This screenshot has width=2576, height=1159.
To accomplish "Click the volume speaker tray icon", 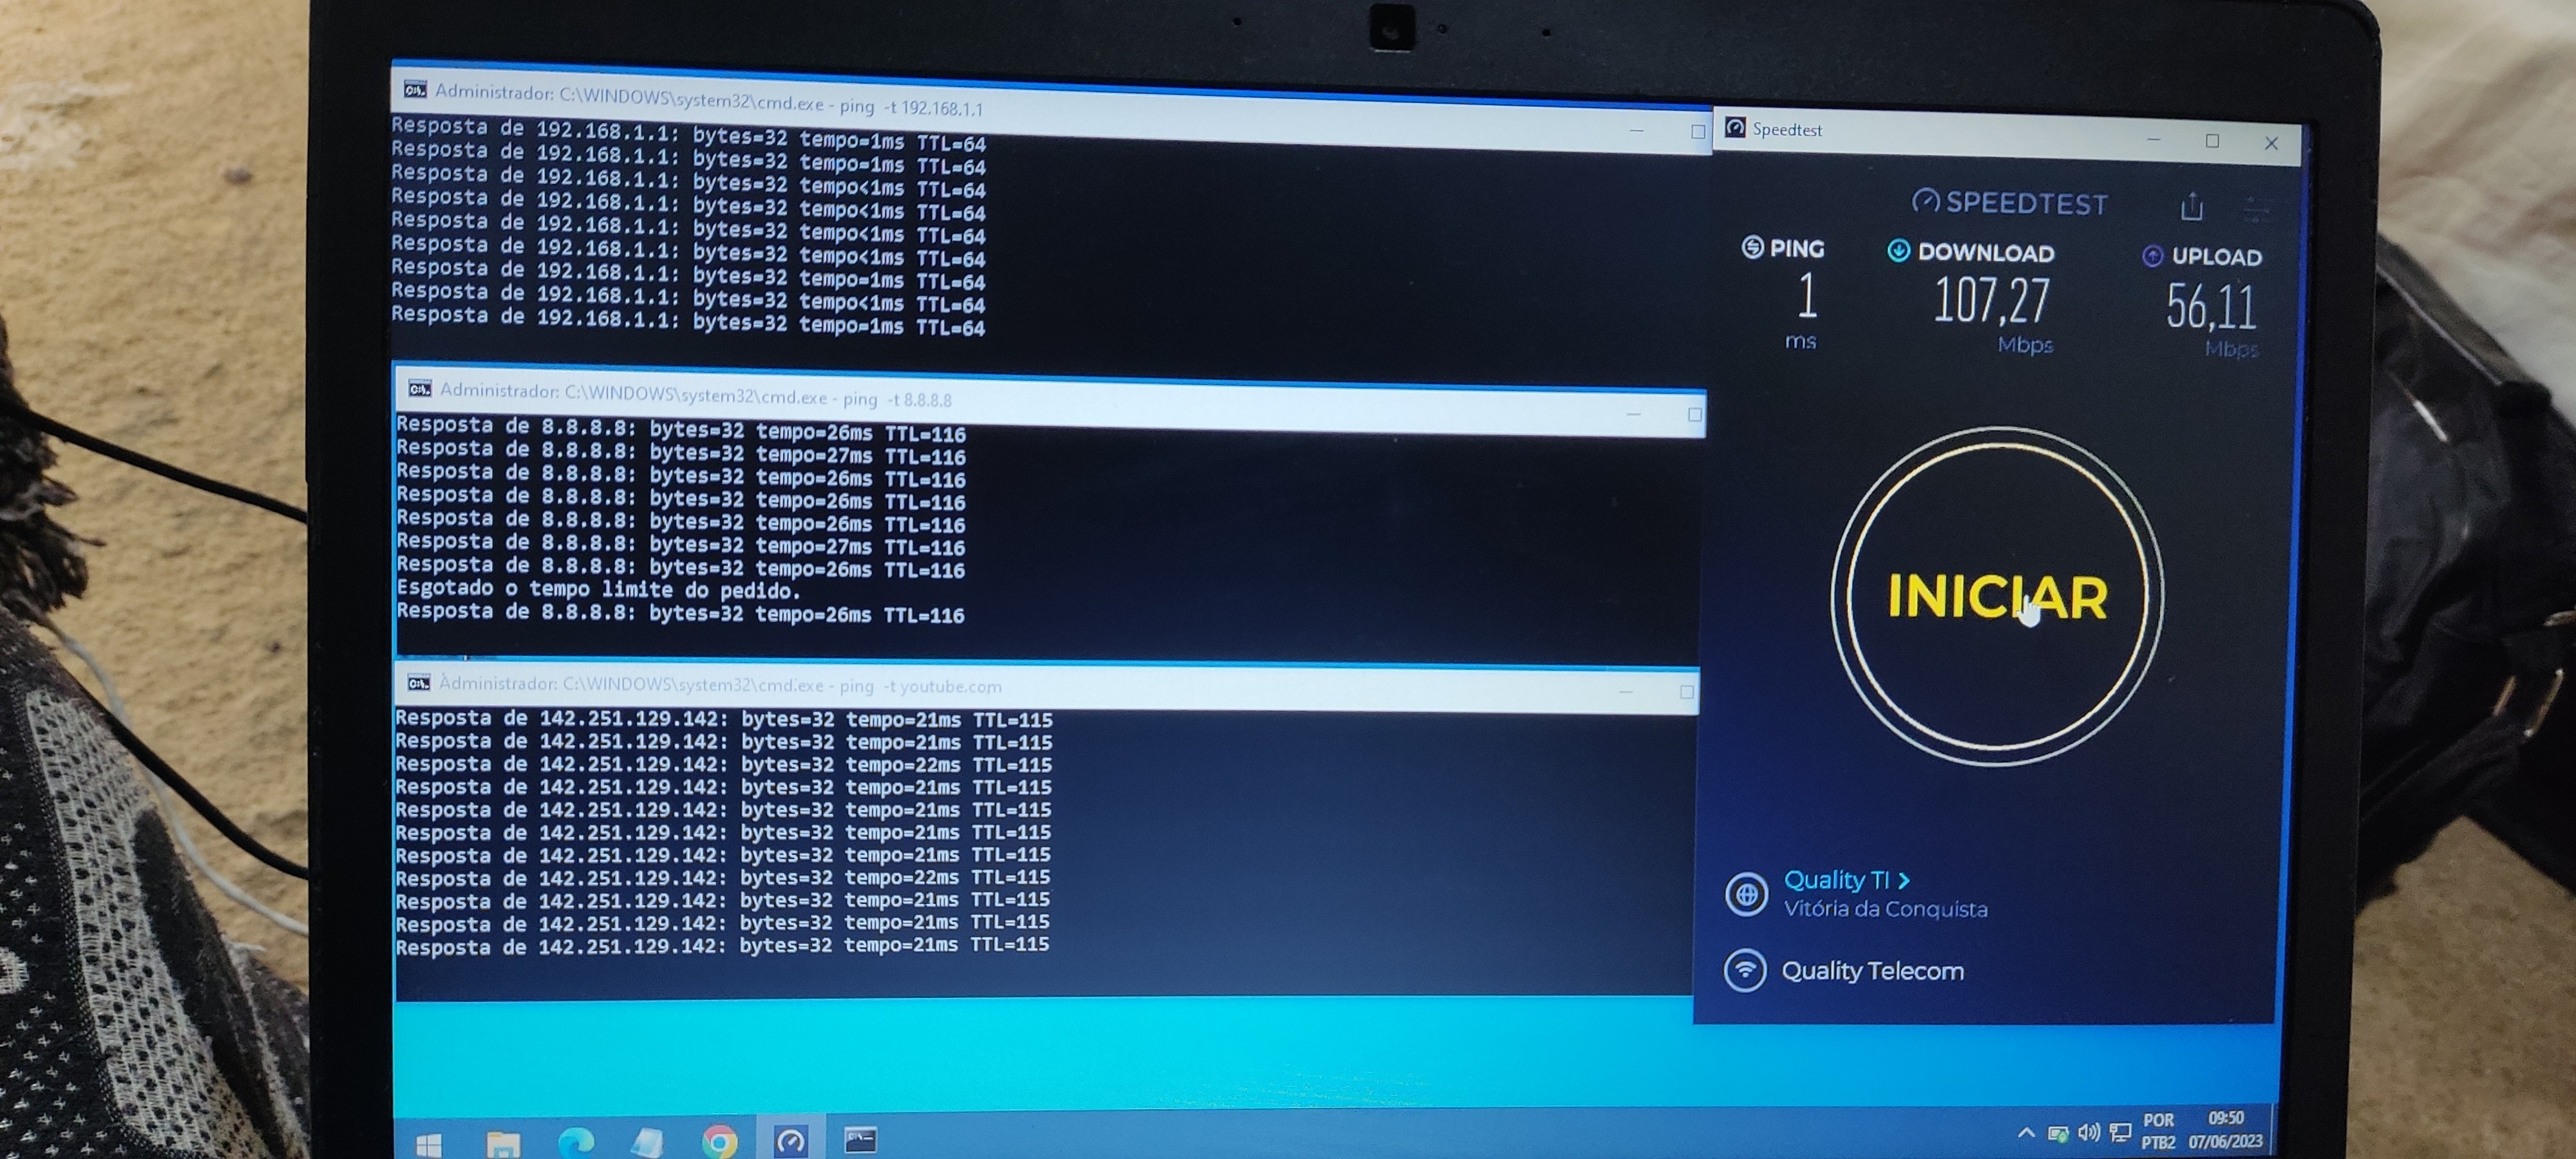I will tap(2088, 1133).
